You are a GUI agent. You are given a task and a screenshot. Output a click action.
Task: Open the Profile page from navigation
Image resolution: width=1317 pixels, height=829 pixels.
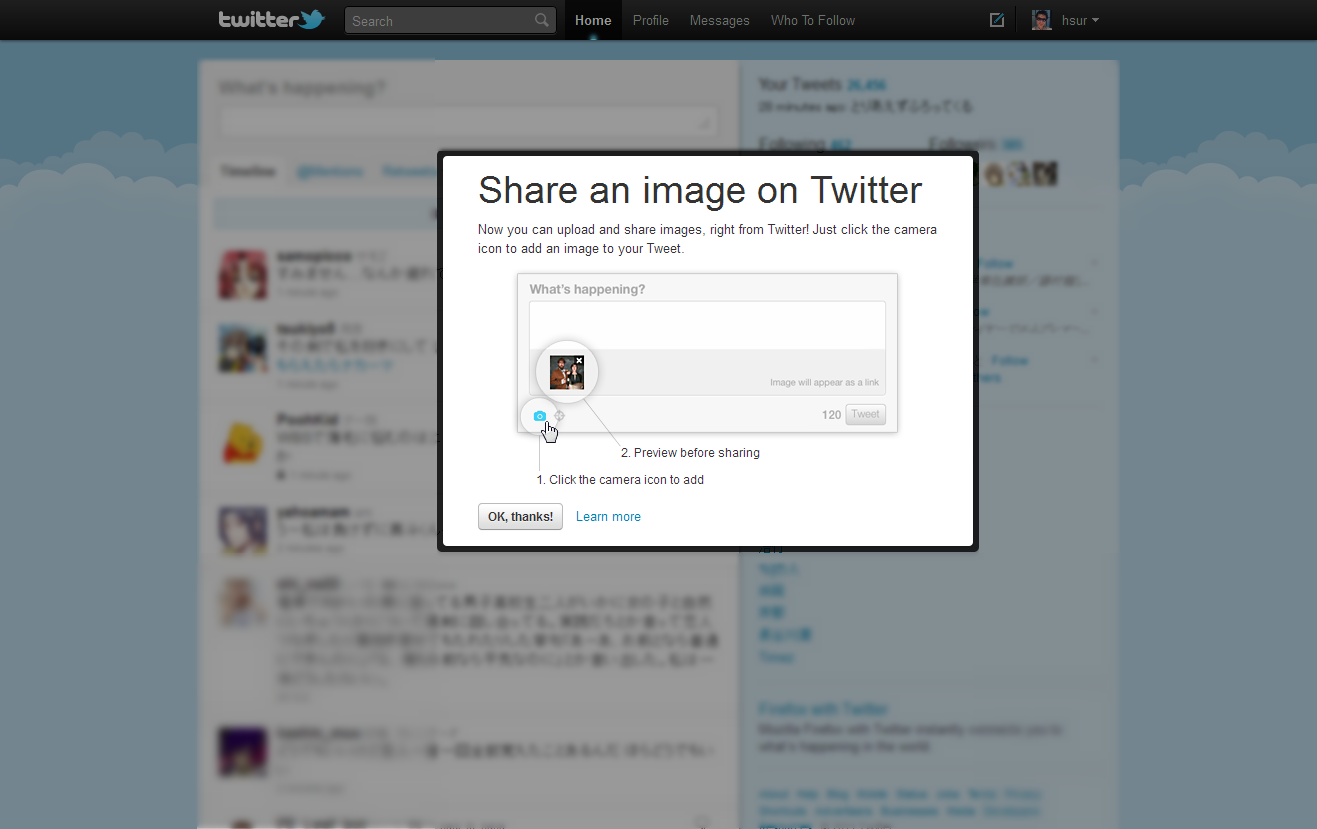(x=650, y=20)
